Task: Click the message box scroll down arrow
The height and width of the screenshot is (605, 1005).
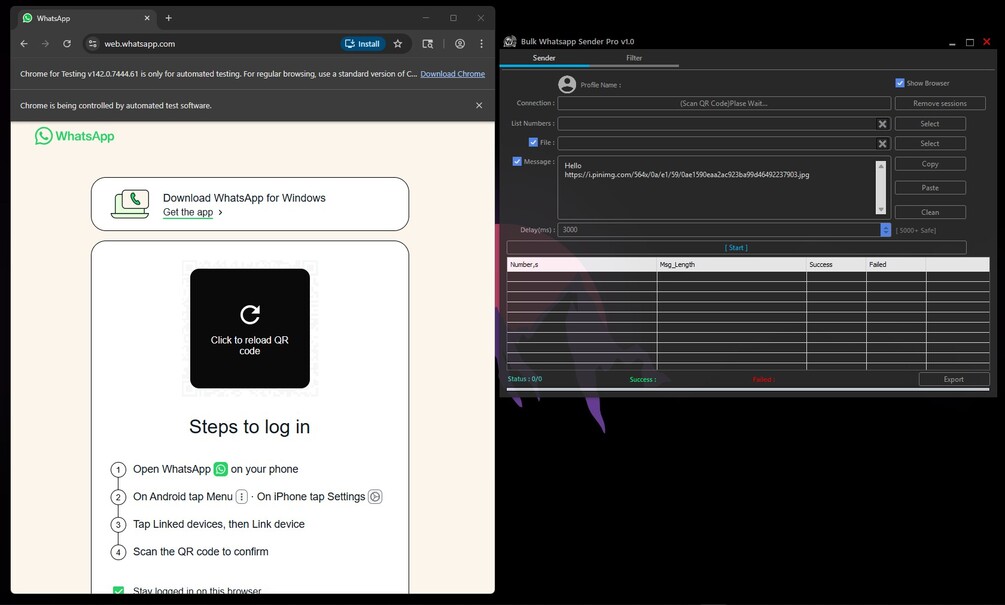Action: click(881, 209)
